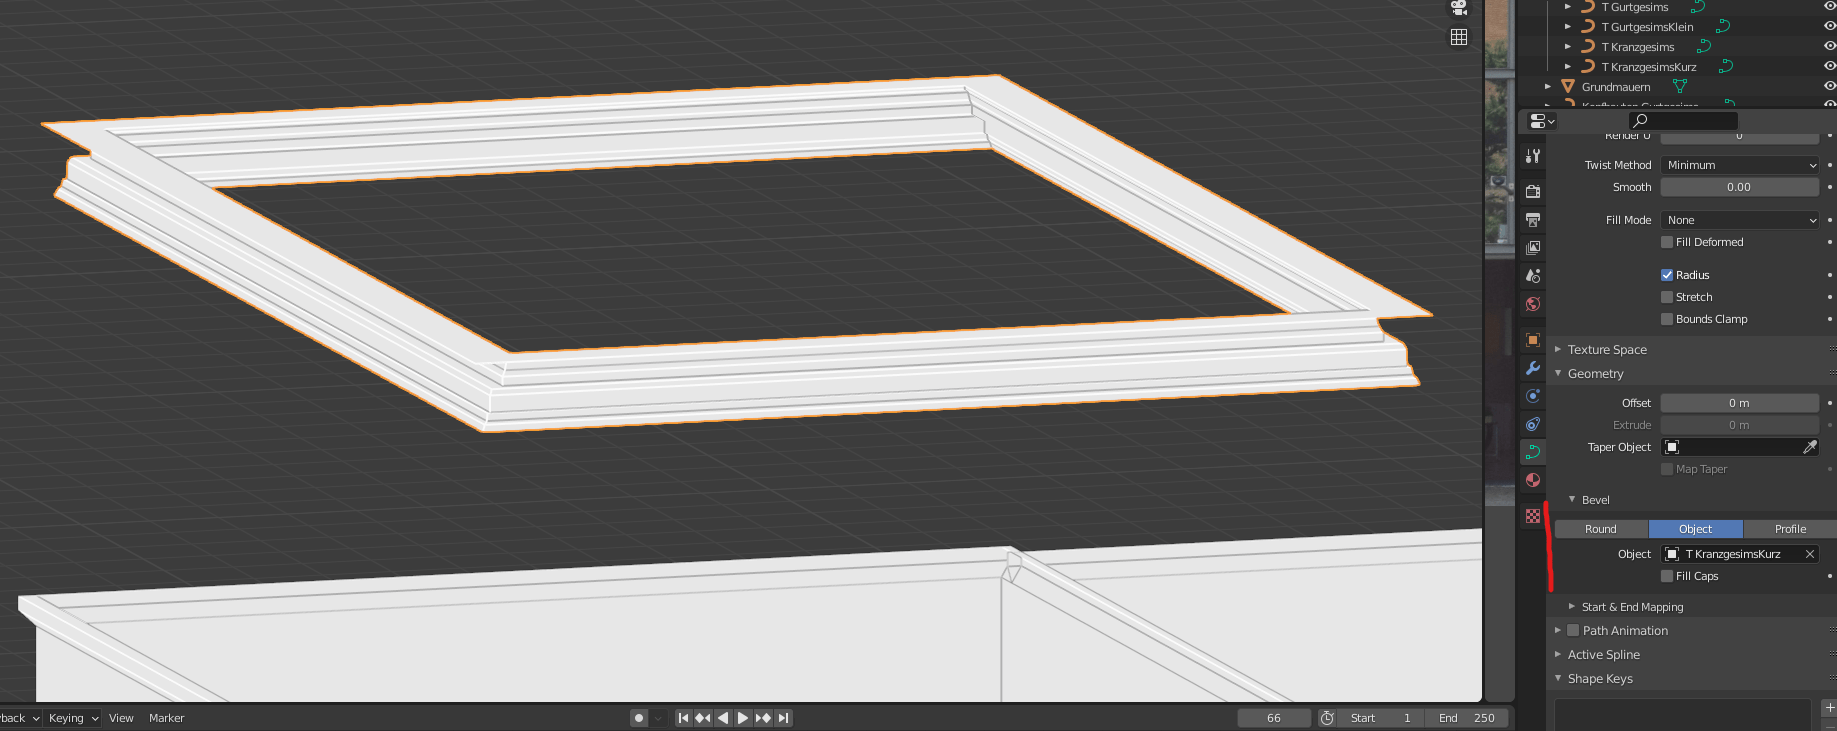Open the Scene properties tab
Screen dimensions: 1837x731
(1533, 275)
